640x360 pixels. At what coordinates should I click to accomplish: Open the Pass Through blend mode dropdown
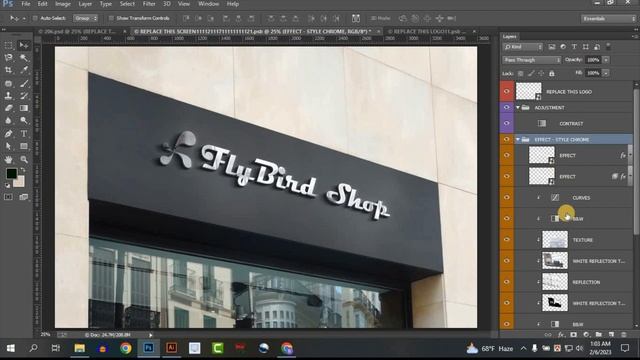[532, 60]
